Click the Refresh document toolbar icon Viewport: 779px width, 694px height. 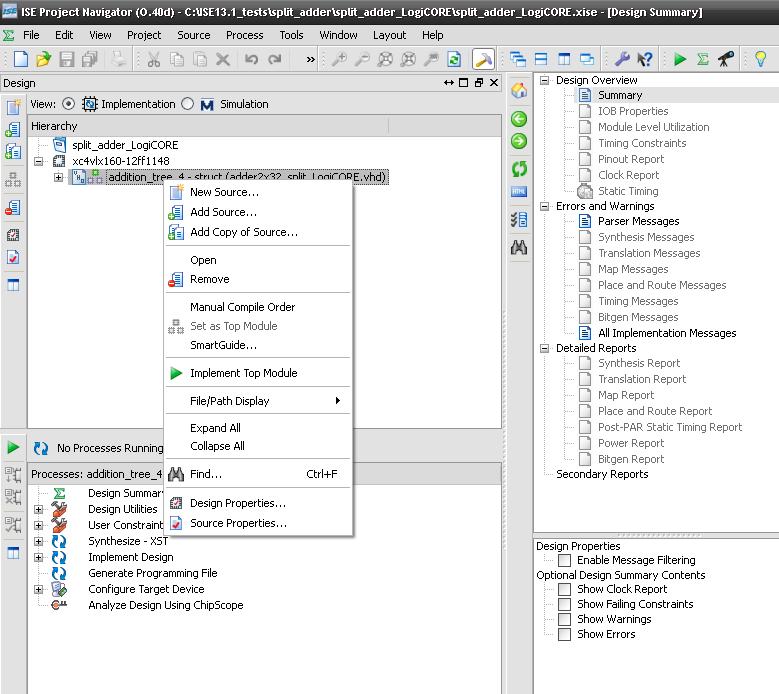(x=454, y=60)
